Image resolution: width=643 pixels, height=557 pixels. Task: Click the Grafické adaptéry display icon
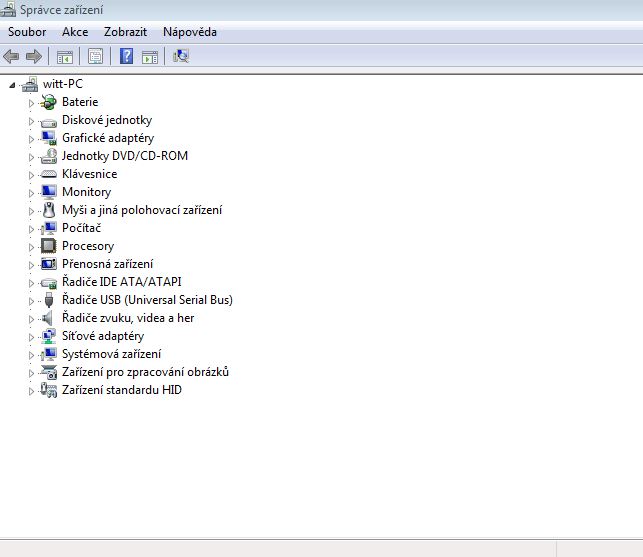pyautogui.click(x=49, y=138)
